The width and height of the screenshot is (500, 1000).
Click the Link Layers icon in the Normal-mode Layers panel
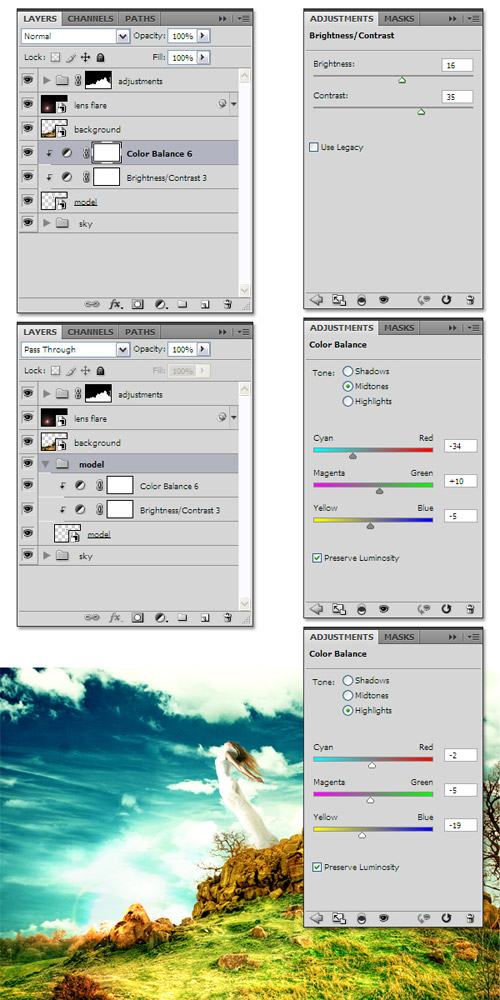click(92, 304)
